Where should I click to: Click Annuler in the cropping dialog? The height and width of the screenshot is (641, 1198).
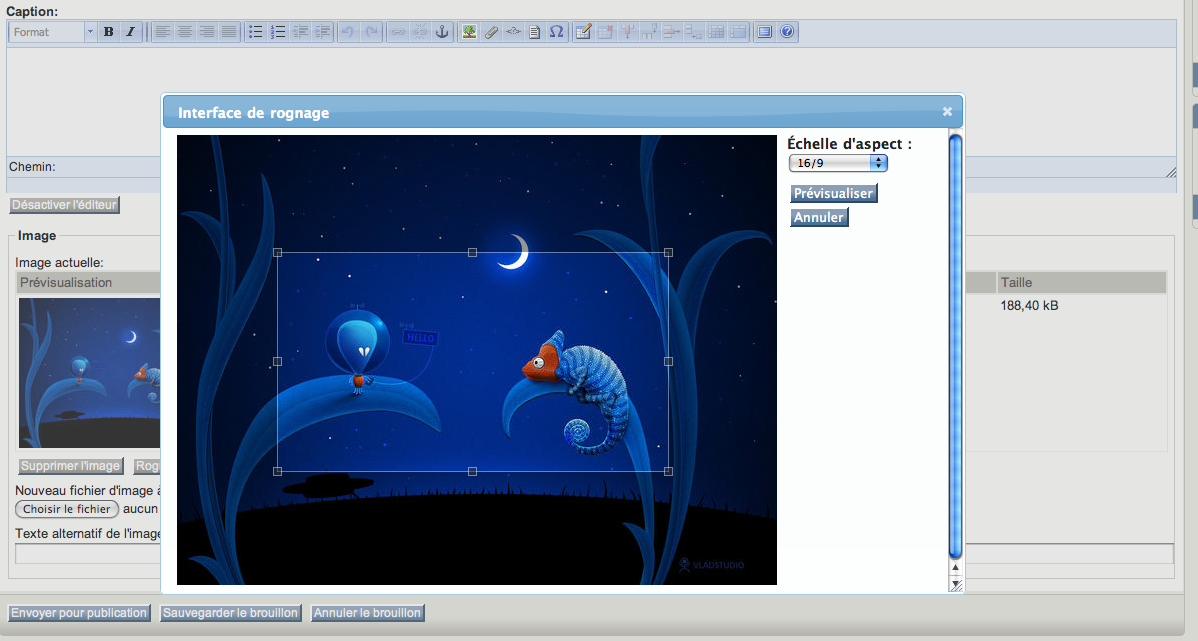click(819, 217)
